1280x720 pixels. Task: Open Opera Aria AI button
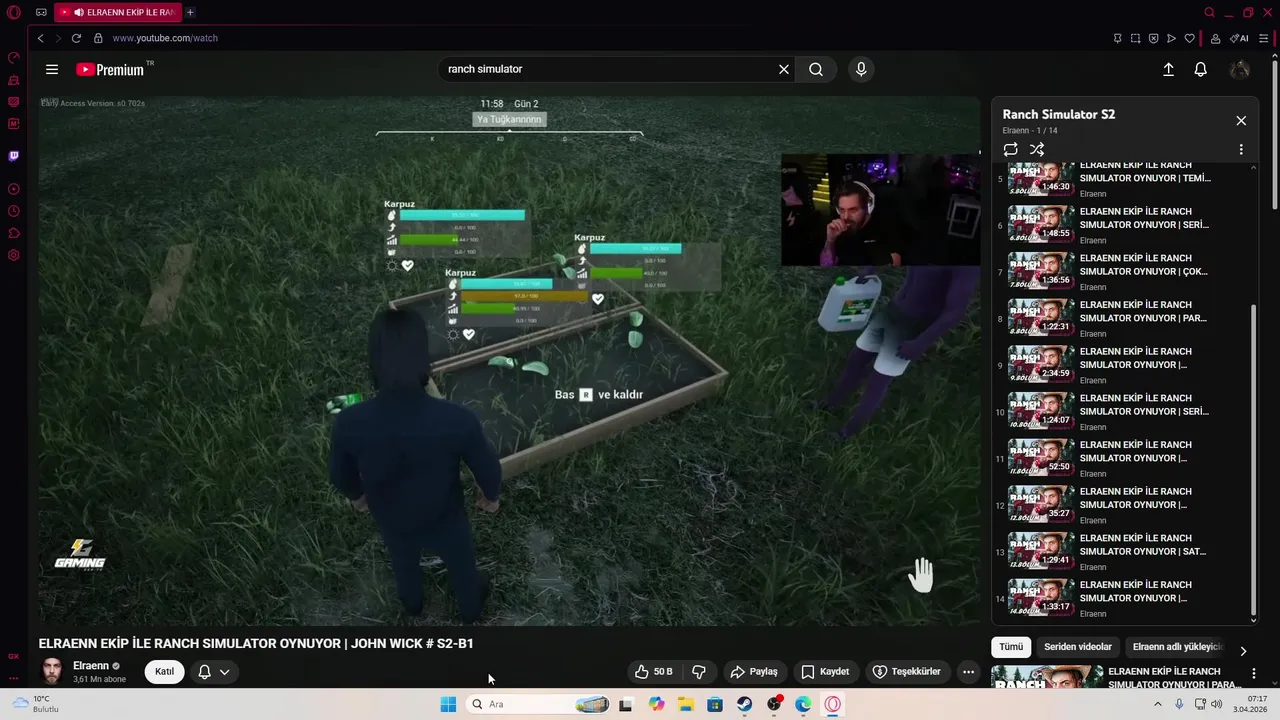click(x=1240, y=38)
